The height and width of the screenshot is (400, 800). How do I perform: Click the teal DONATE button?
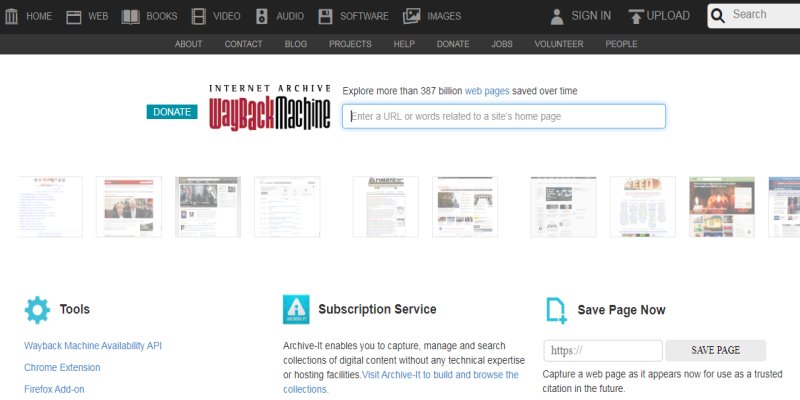point(172,112)
